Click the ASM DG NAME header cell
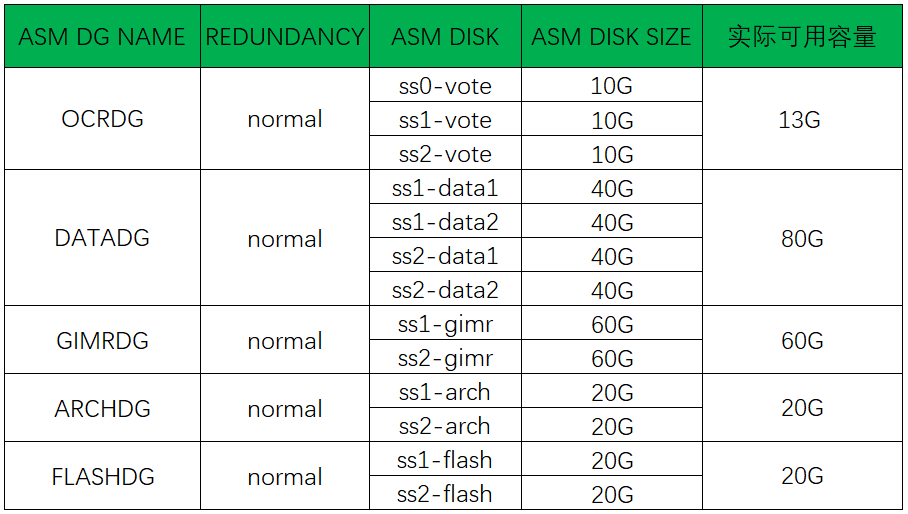 pos(102,36)
